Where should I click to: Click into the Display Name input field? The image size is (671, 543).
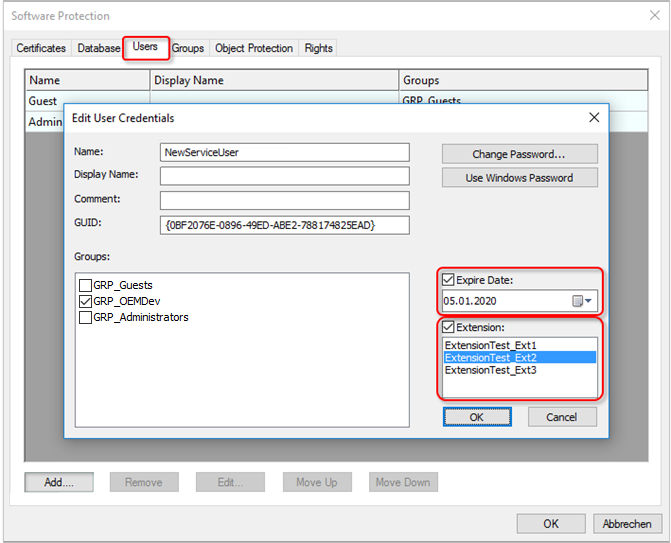click(285, 176)
